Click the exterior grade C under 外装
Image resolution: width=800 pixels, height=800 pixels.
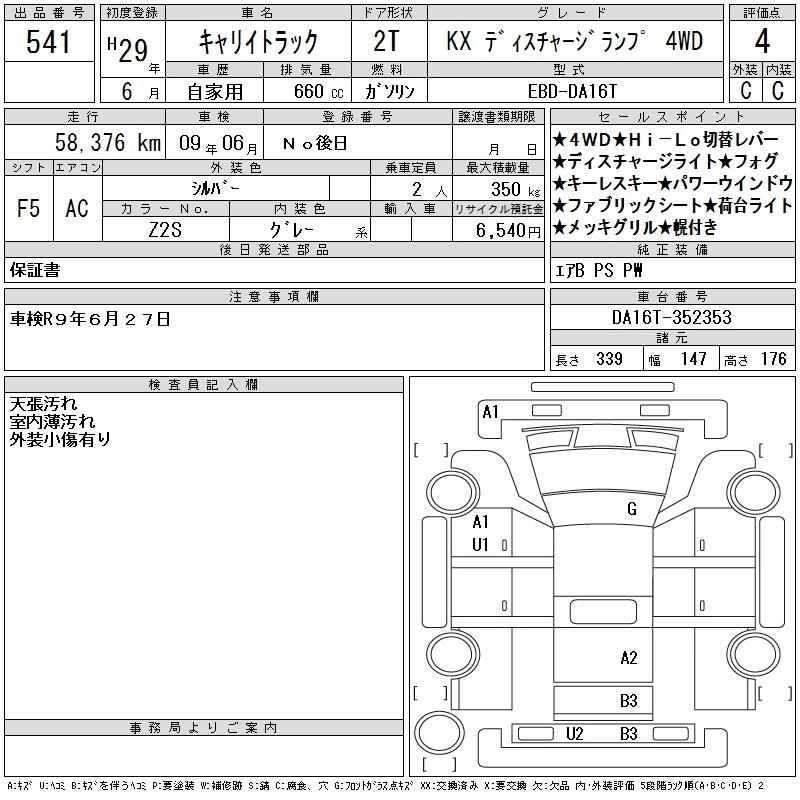[x=746, y=90]
